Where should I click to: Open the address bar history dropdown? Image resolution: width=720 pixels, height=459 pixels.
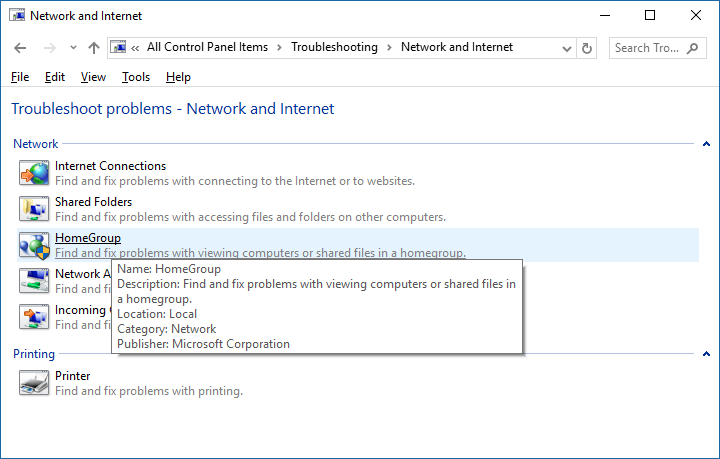(x=566, y=47)
